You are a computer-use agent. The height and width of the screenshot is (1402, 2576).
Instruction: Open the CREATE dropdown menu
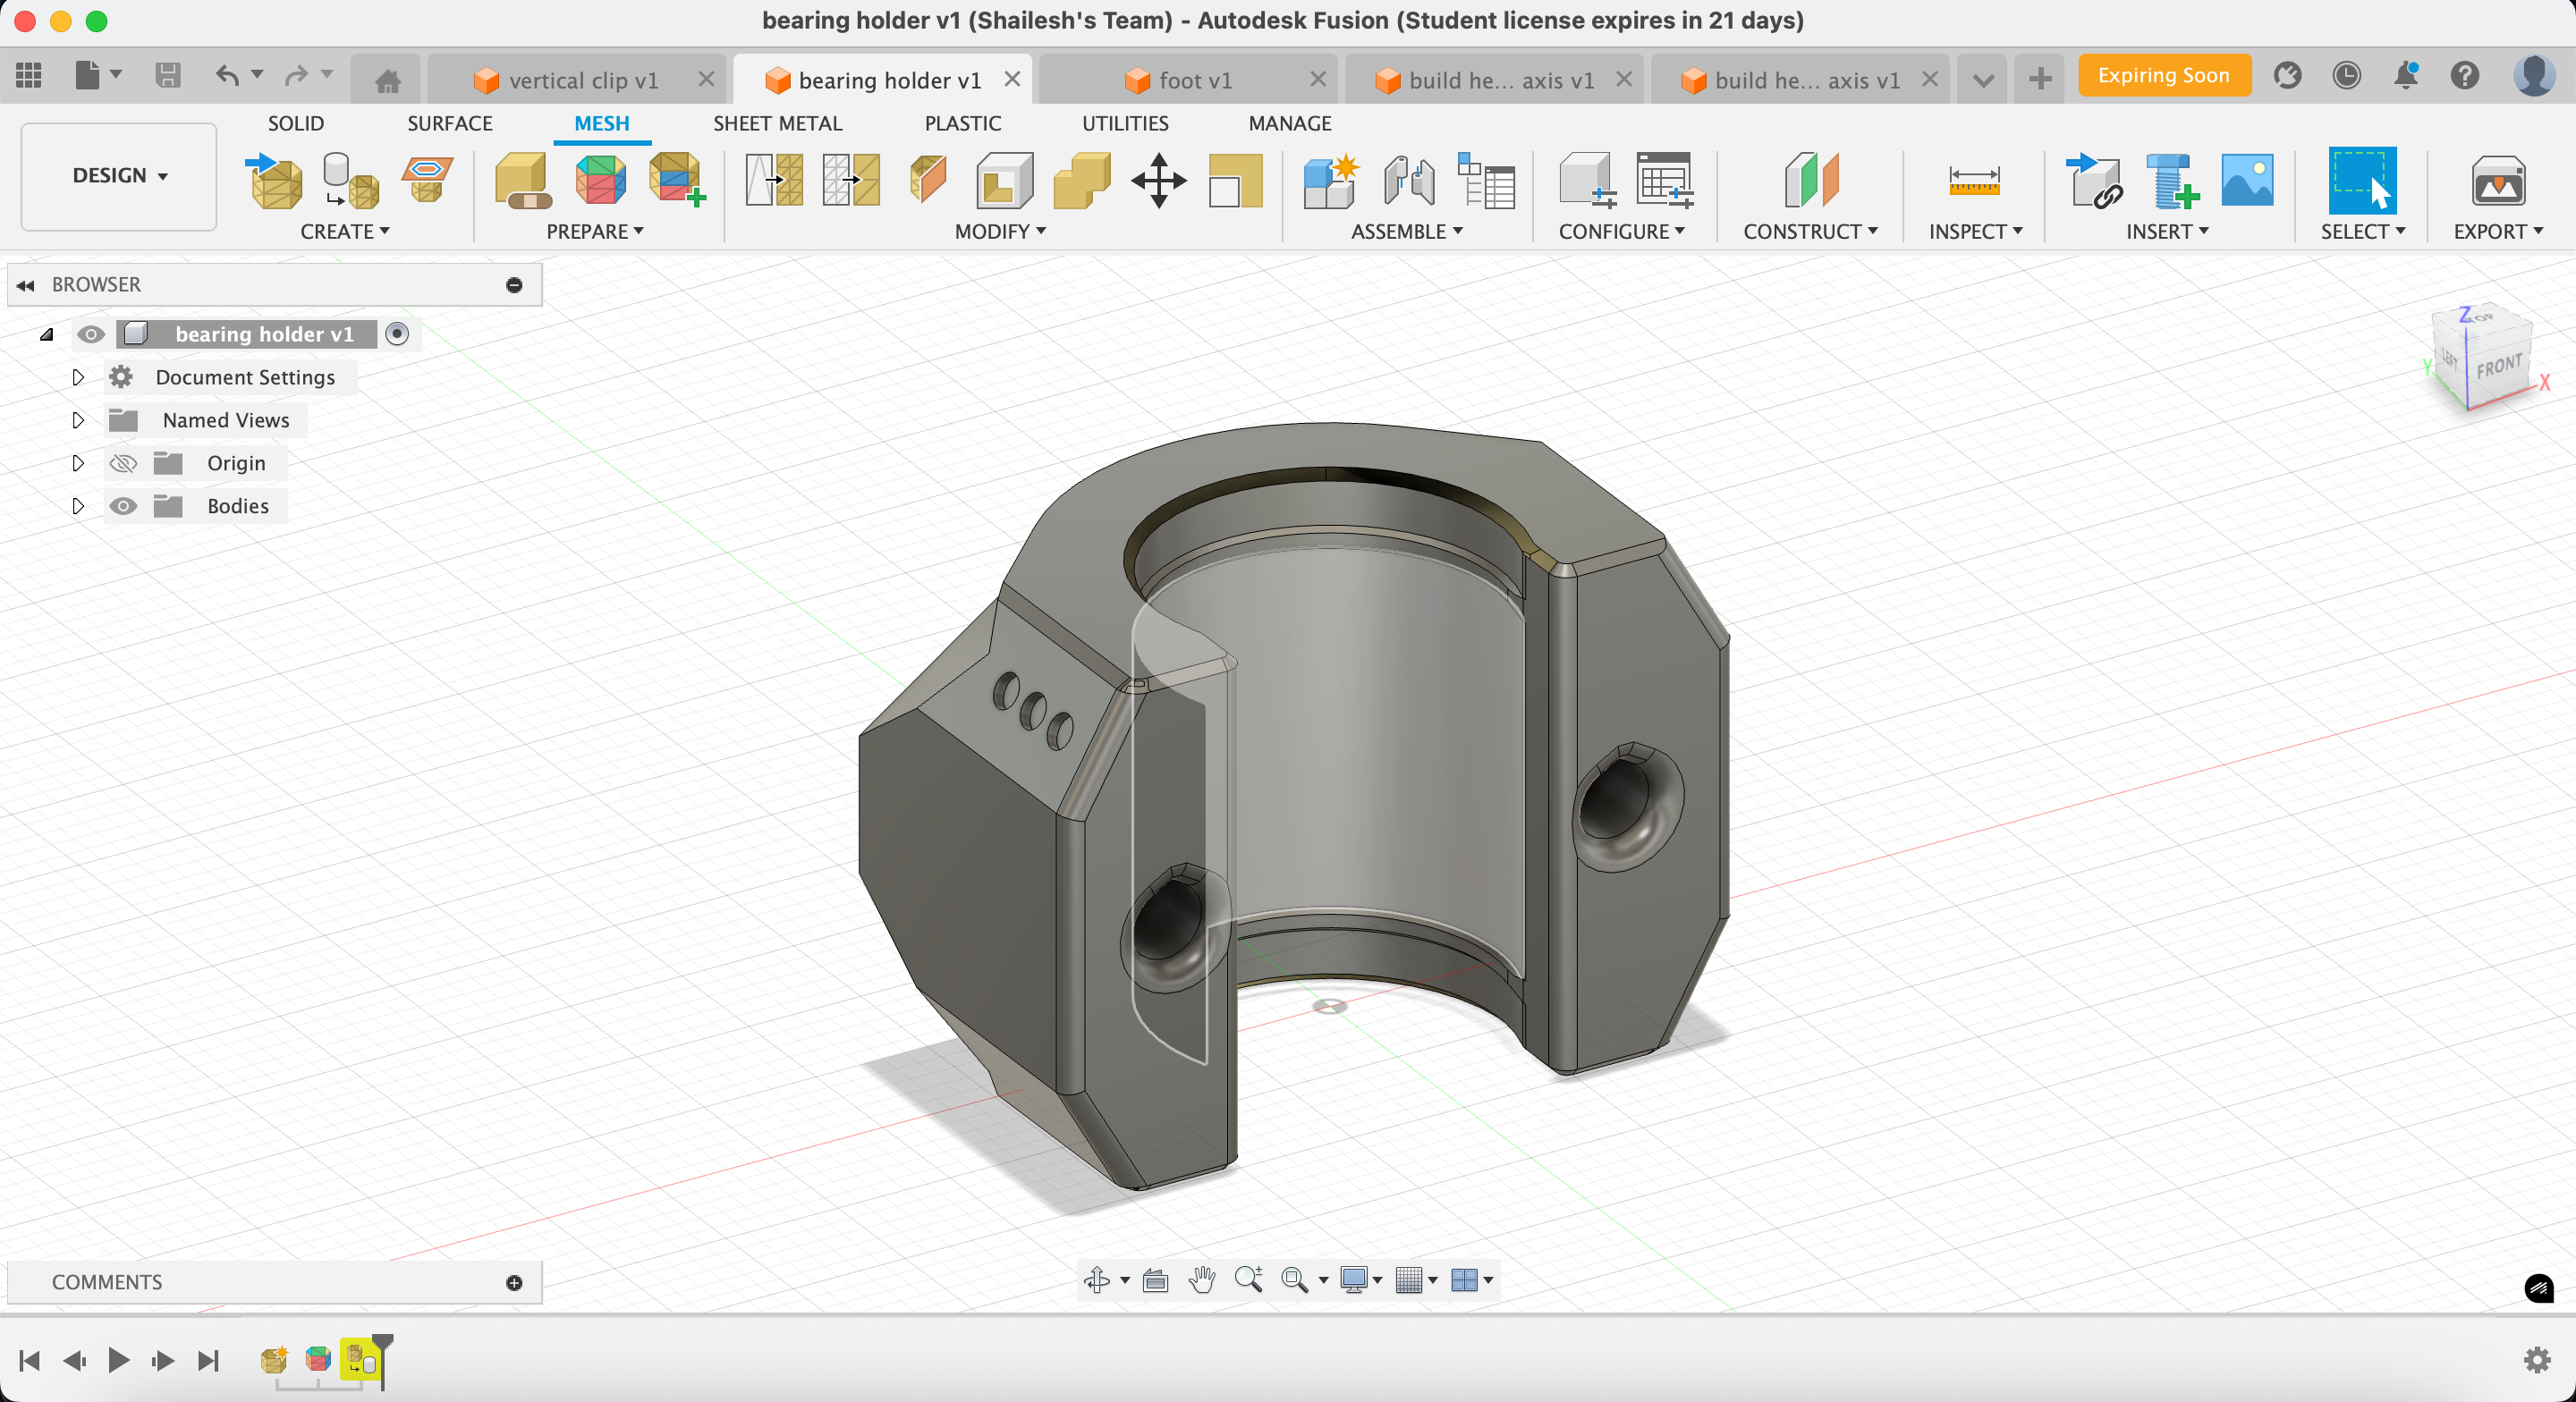point(344,231)
